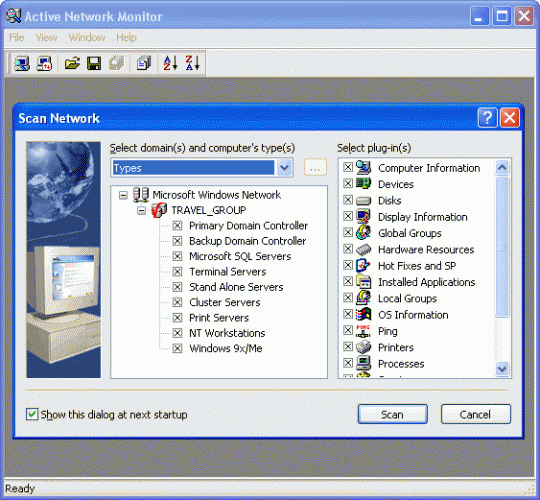This screenshot has width=540, height=500.
Task: Click the Scan button
Action: pos(393,414)
